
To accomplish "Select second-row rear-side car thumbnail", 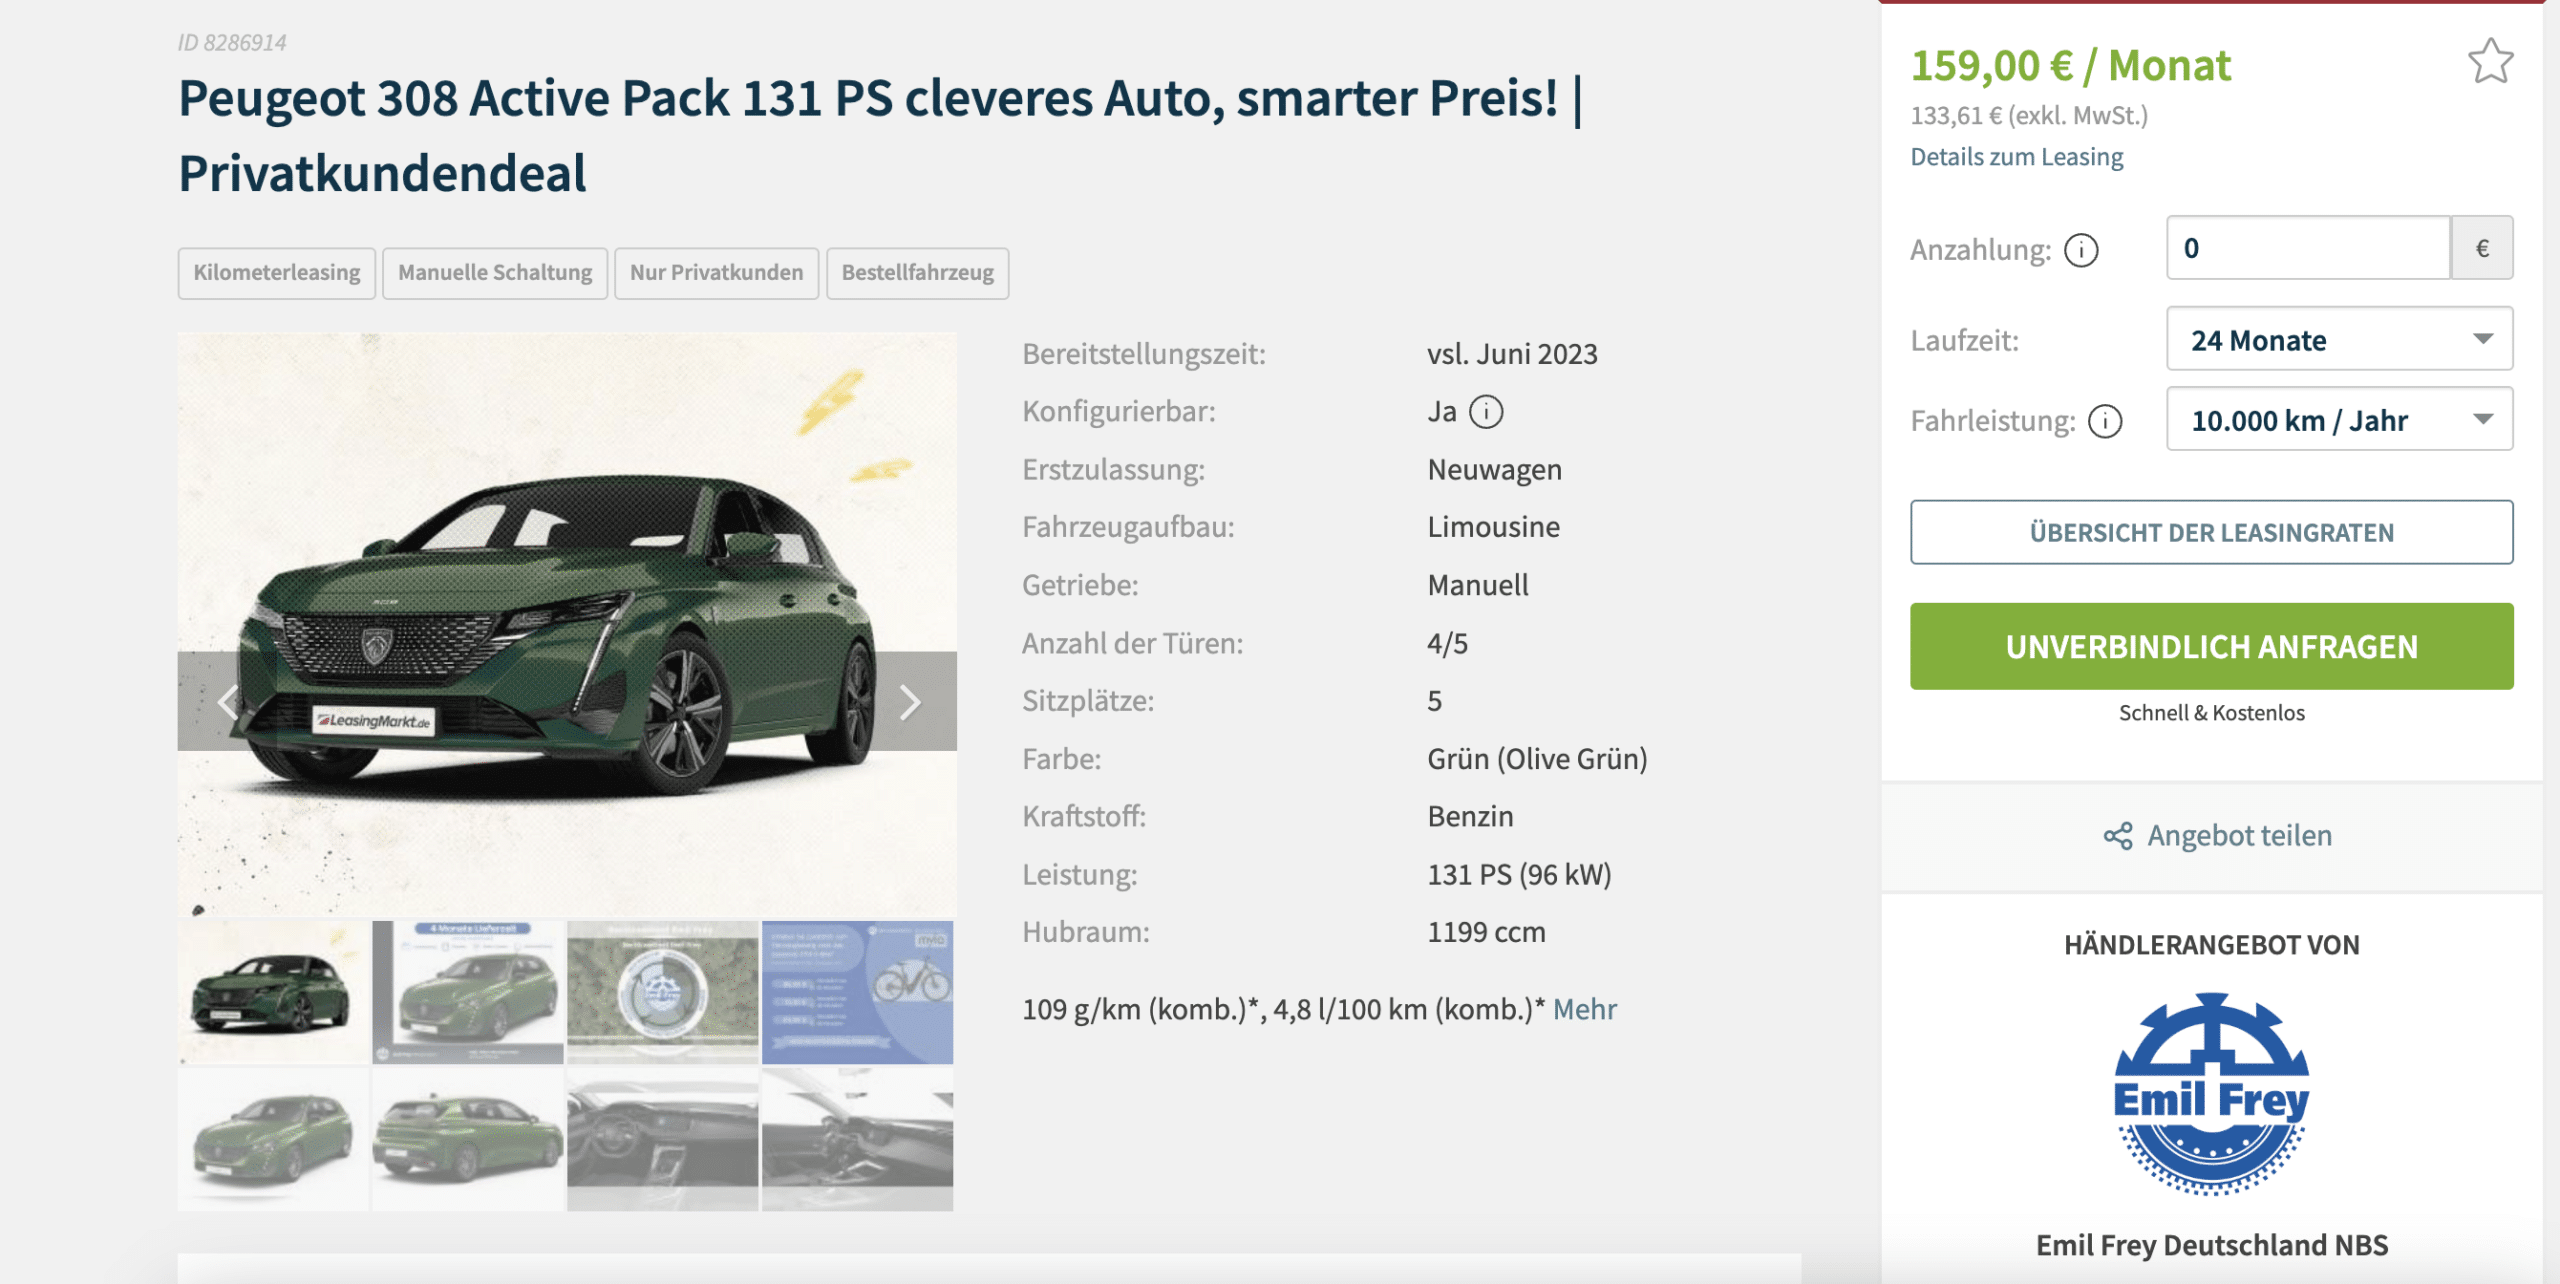I will 468,1139.
